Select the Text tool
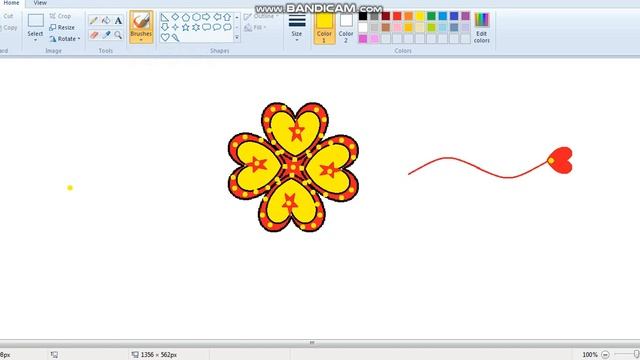The height and width of the screenshot is (360, 640). tap(118, 20)
